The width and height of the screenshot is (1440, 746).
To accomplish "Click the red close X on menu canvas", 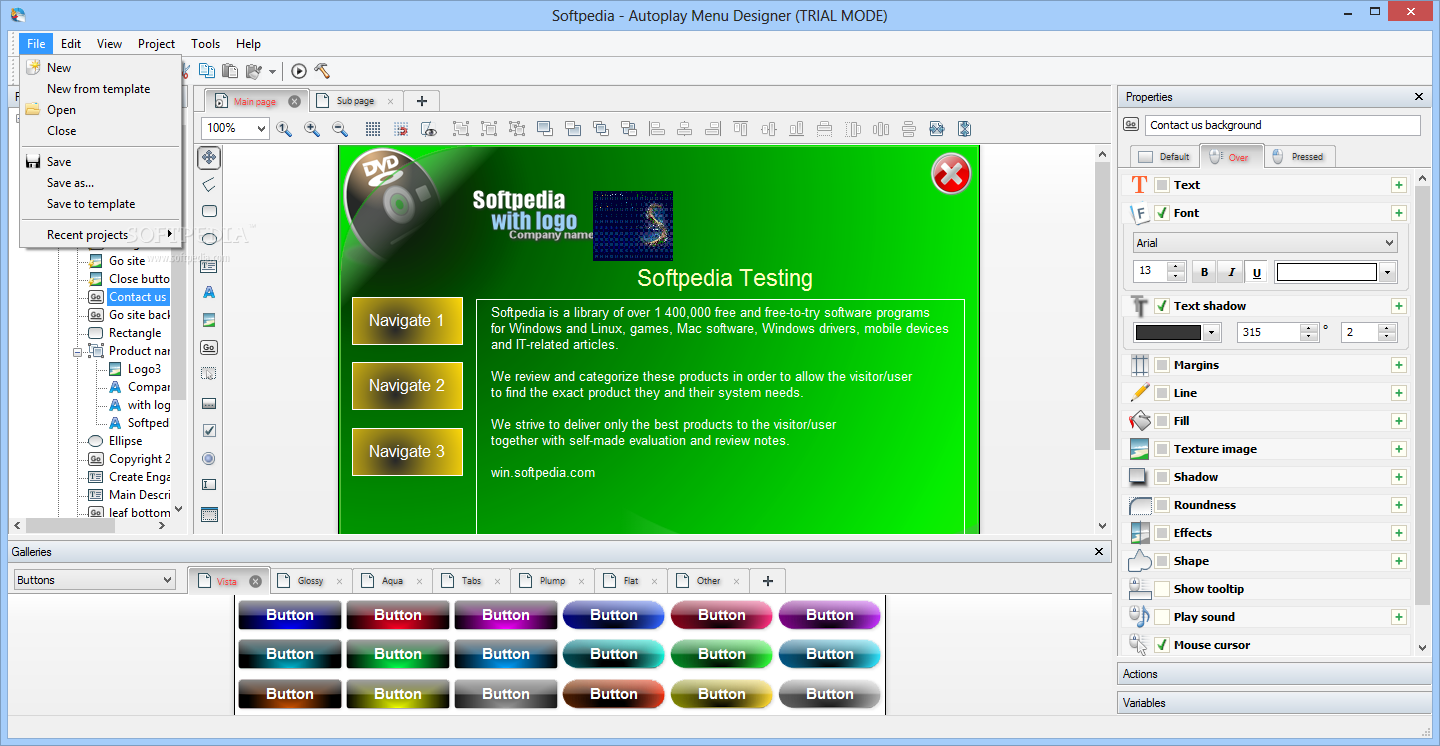I will pyautogui.click(x=951, y=174).
